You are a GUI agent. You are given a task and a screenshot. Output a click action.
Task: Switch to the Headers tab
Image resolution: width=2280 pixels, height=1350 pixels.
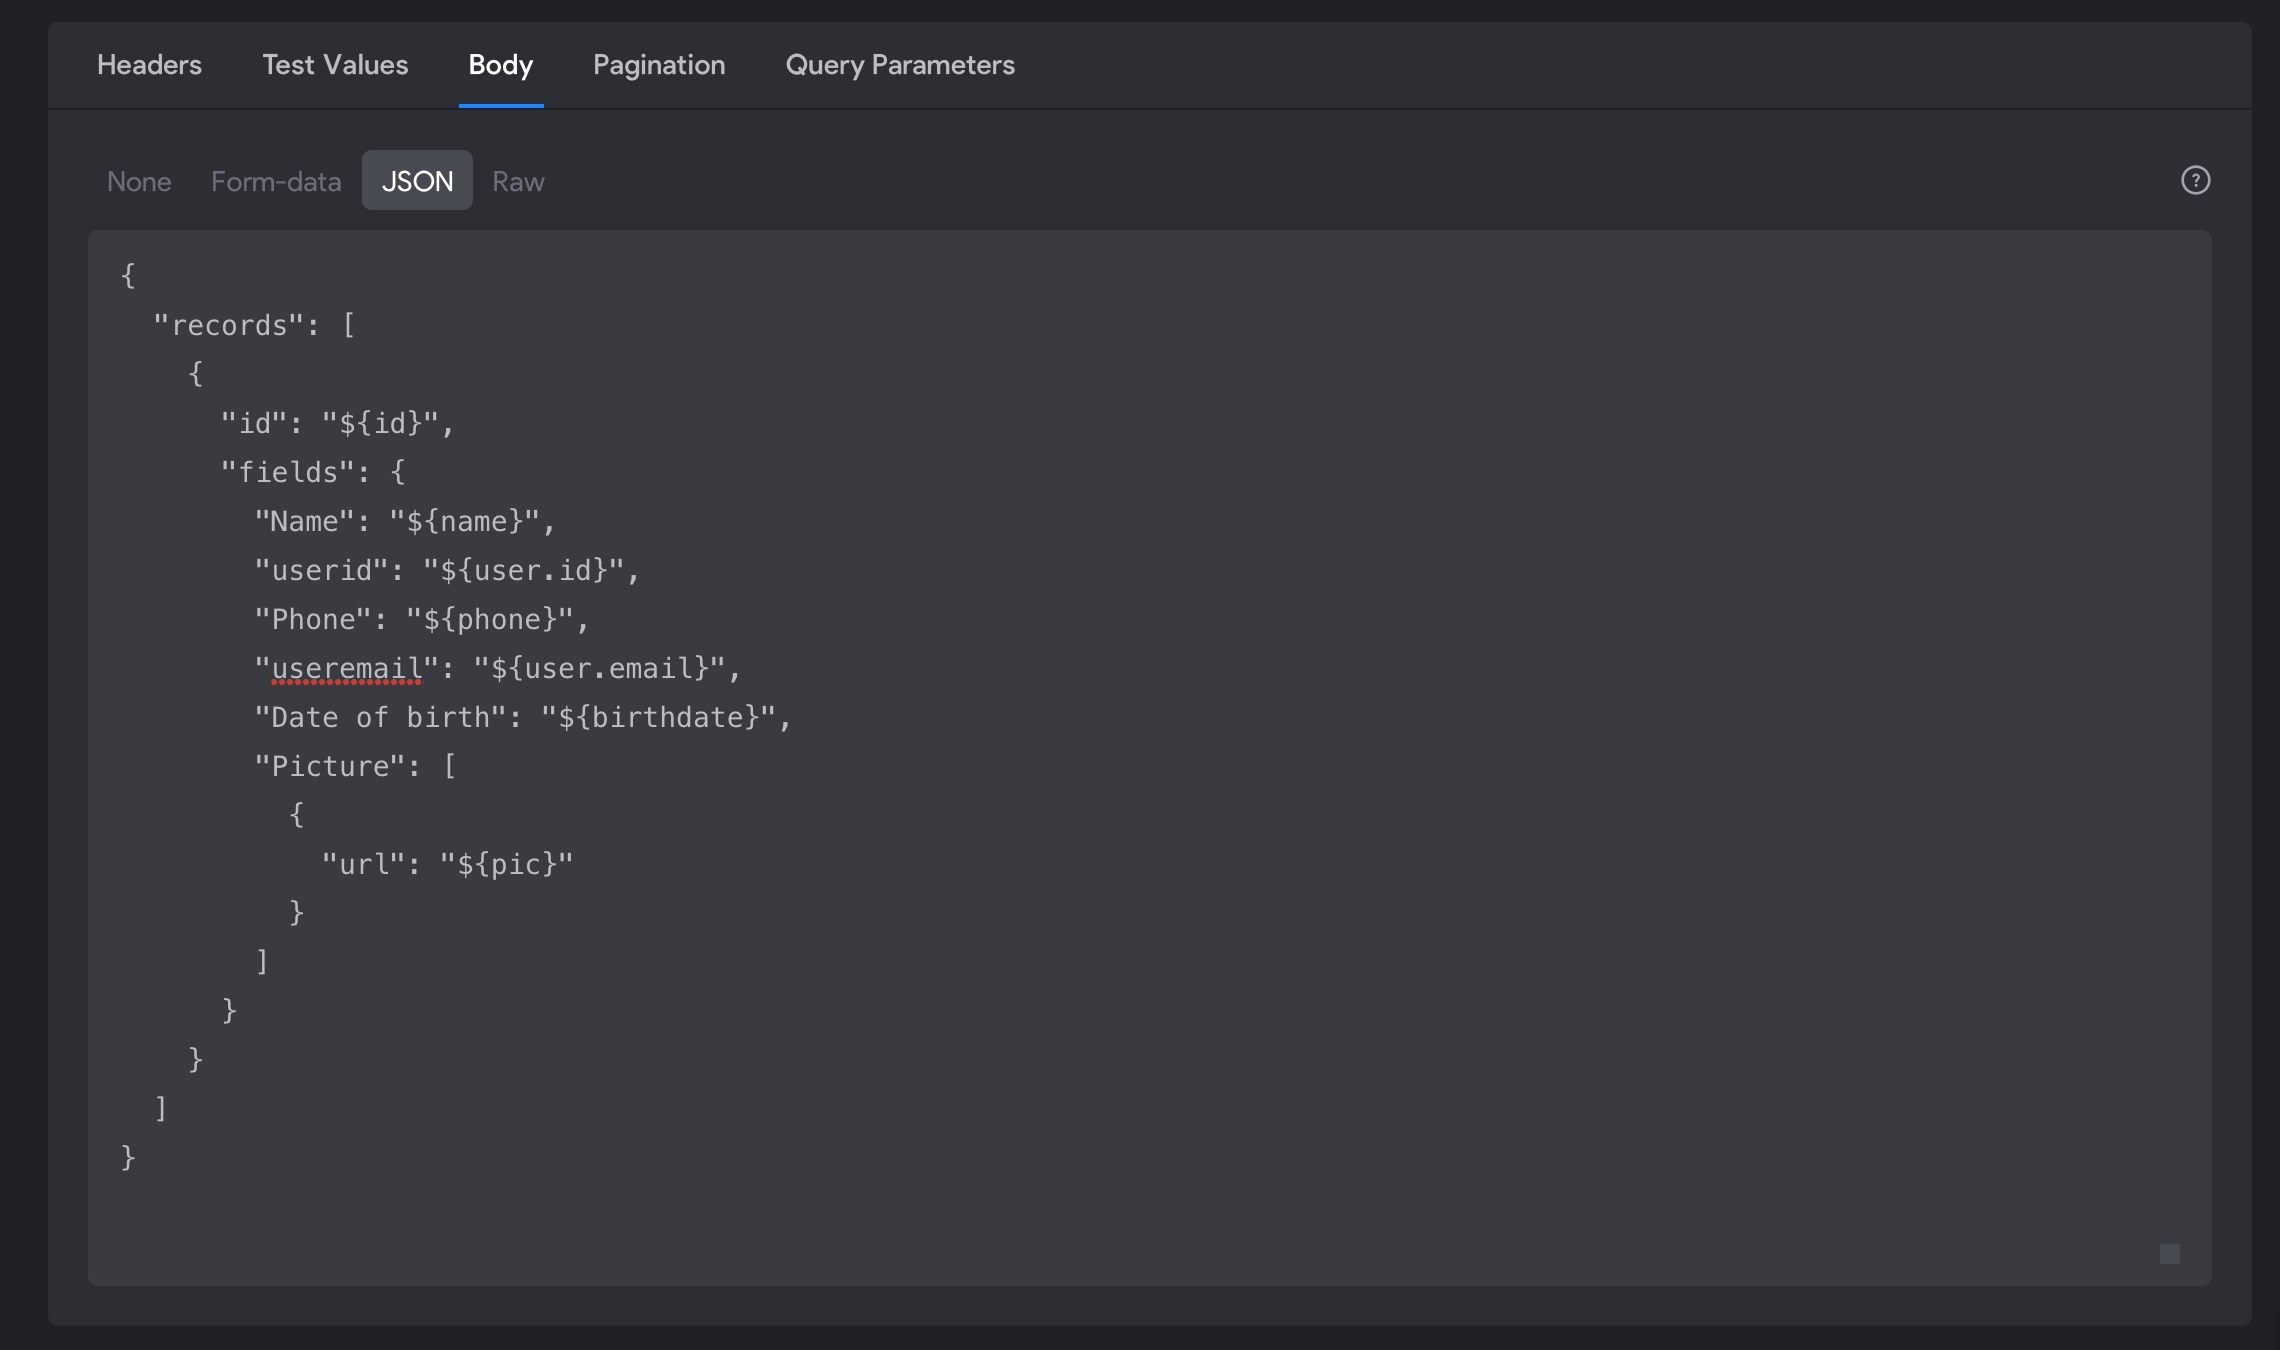149,65
